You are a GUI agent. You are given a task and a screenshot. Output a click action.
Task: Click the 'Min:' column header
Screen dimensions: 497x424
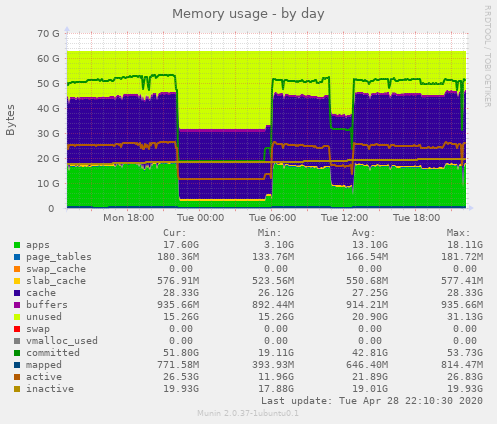click(269, 233)
